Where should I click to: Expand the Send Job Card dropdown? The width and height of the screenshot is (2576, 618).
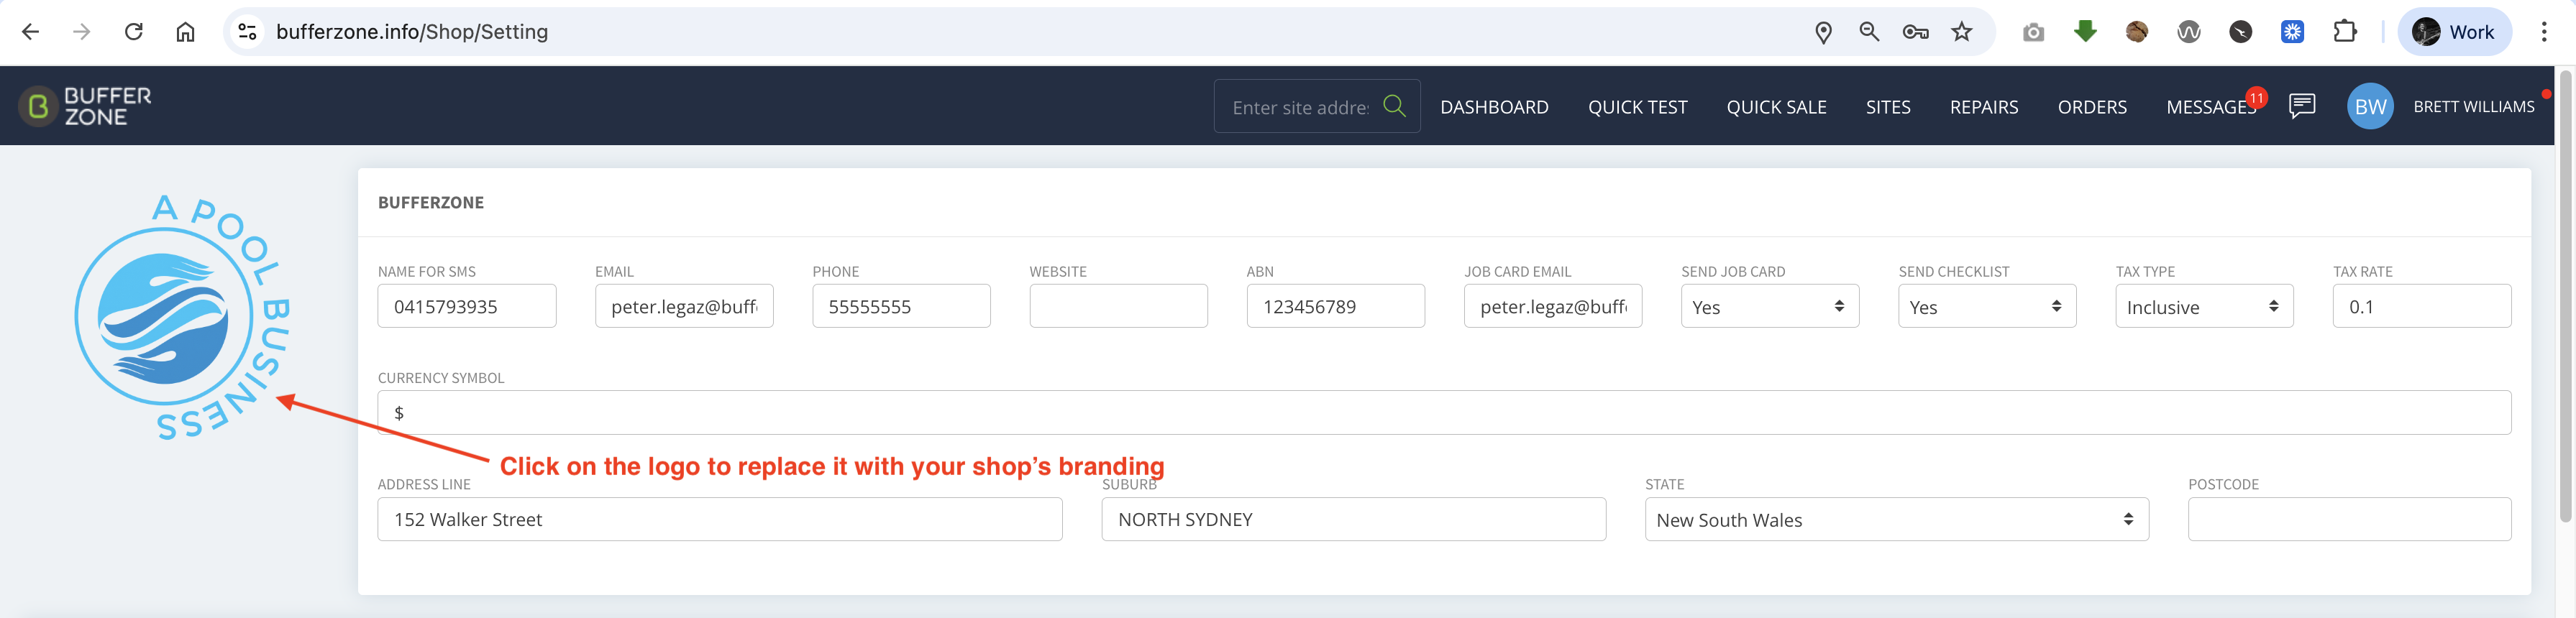(x=1769, y=306)
